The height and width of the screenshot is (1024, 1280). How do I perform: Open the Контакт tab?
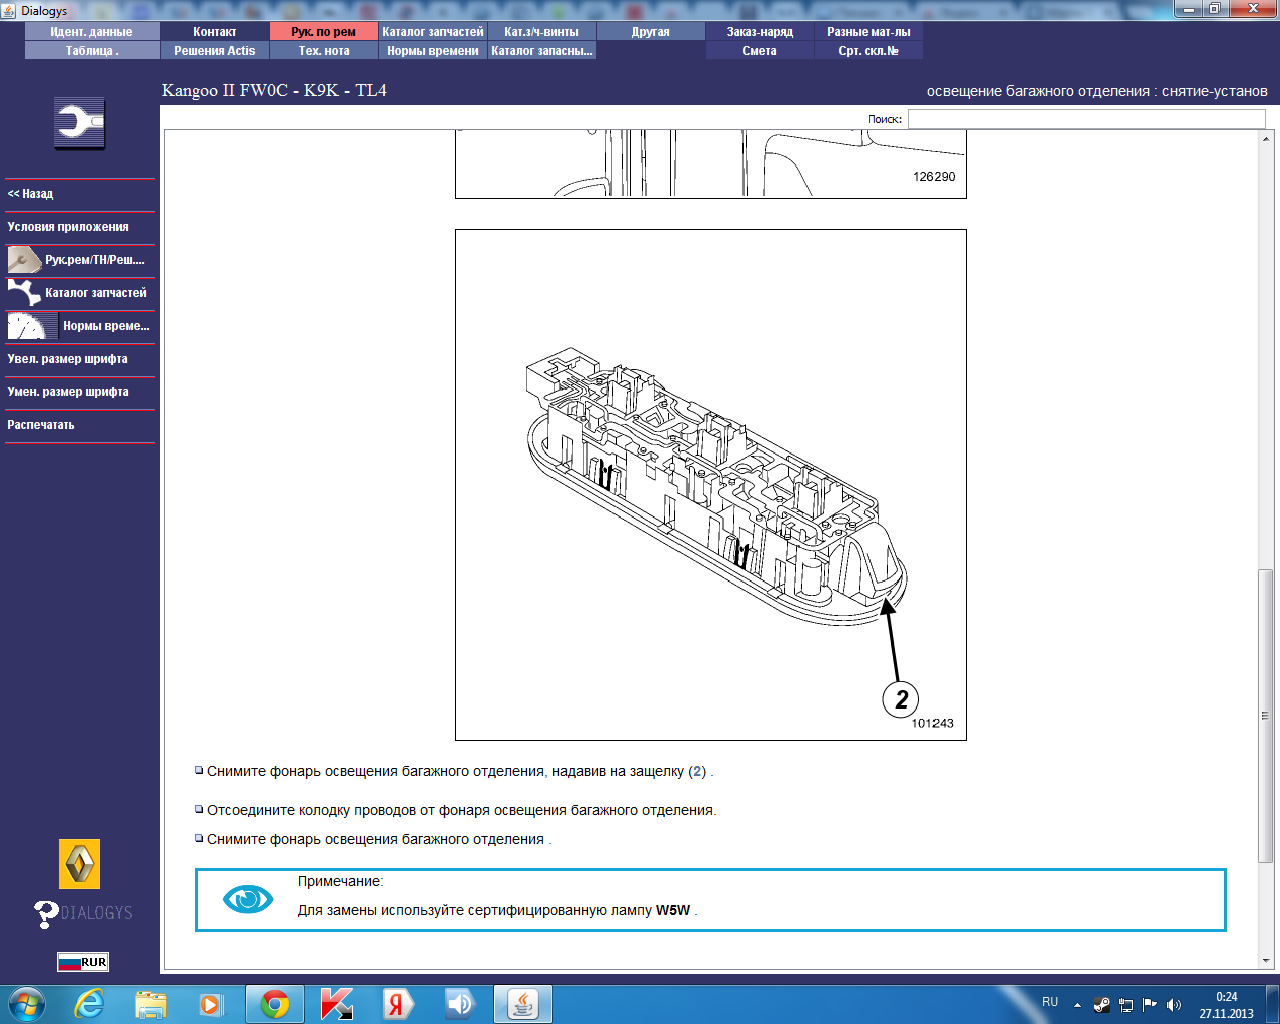click(x=215, y=32)
